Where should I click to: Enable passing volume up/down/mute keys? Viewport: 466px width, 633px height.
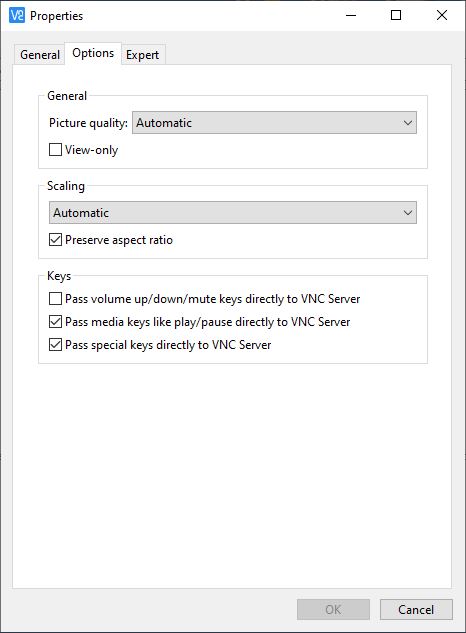(x=55, y=299)
